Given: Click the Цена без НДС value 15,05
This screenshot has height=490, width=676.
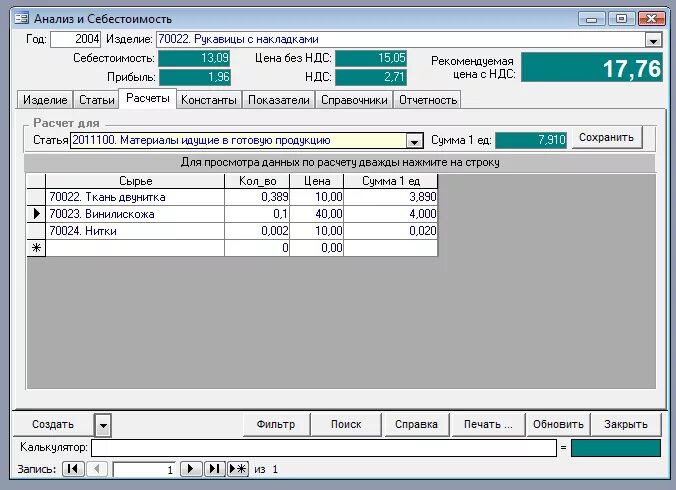Looking at the screenshot, I should point(371,58).
